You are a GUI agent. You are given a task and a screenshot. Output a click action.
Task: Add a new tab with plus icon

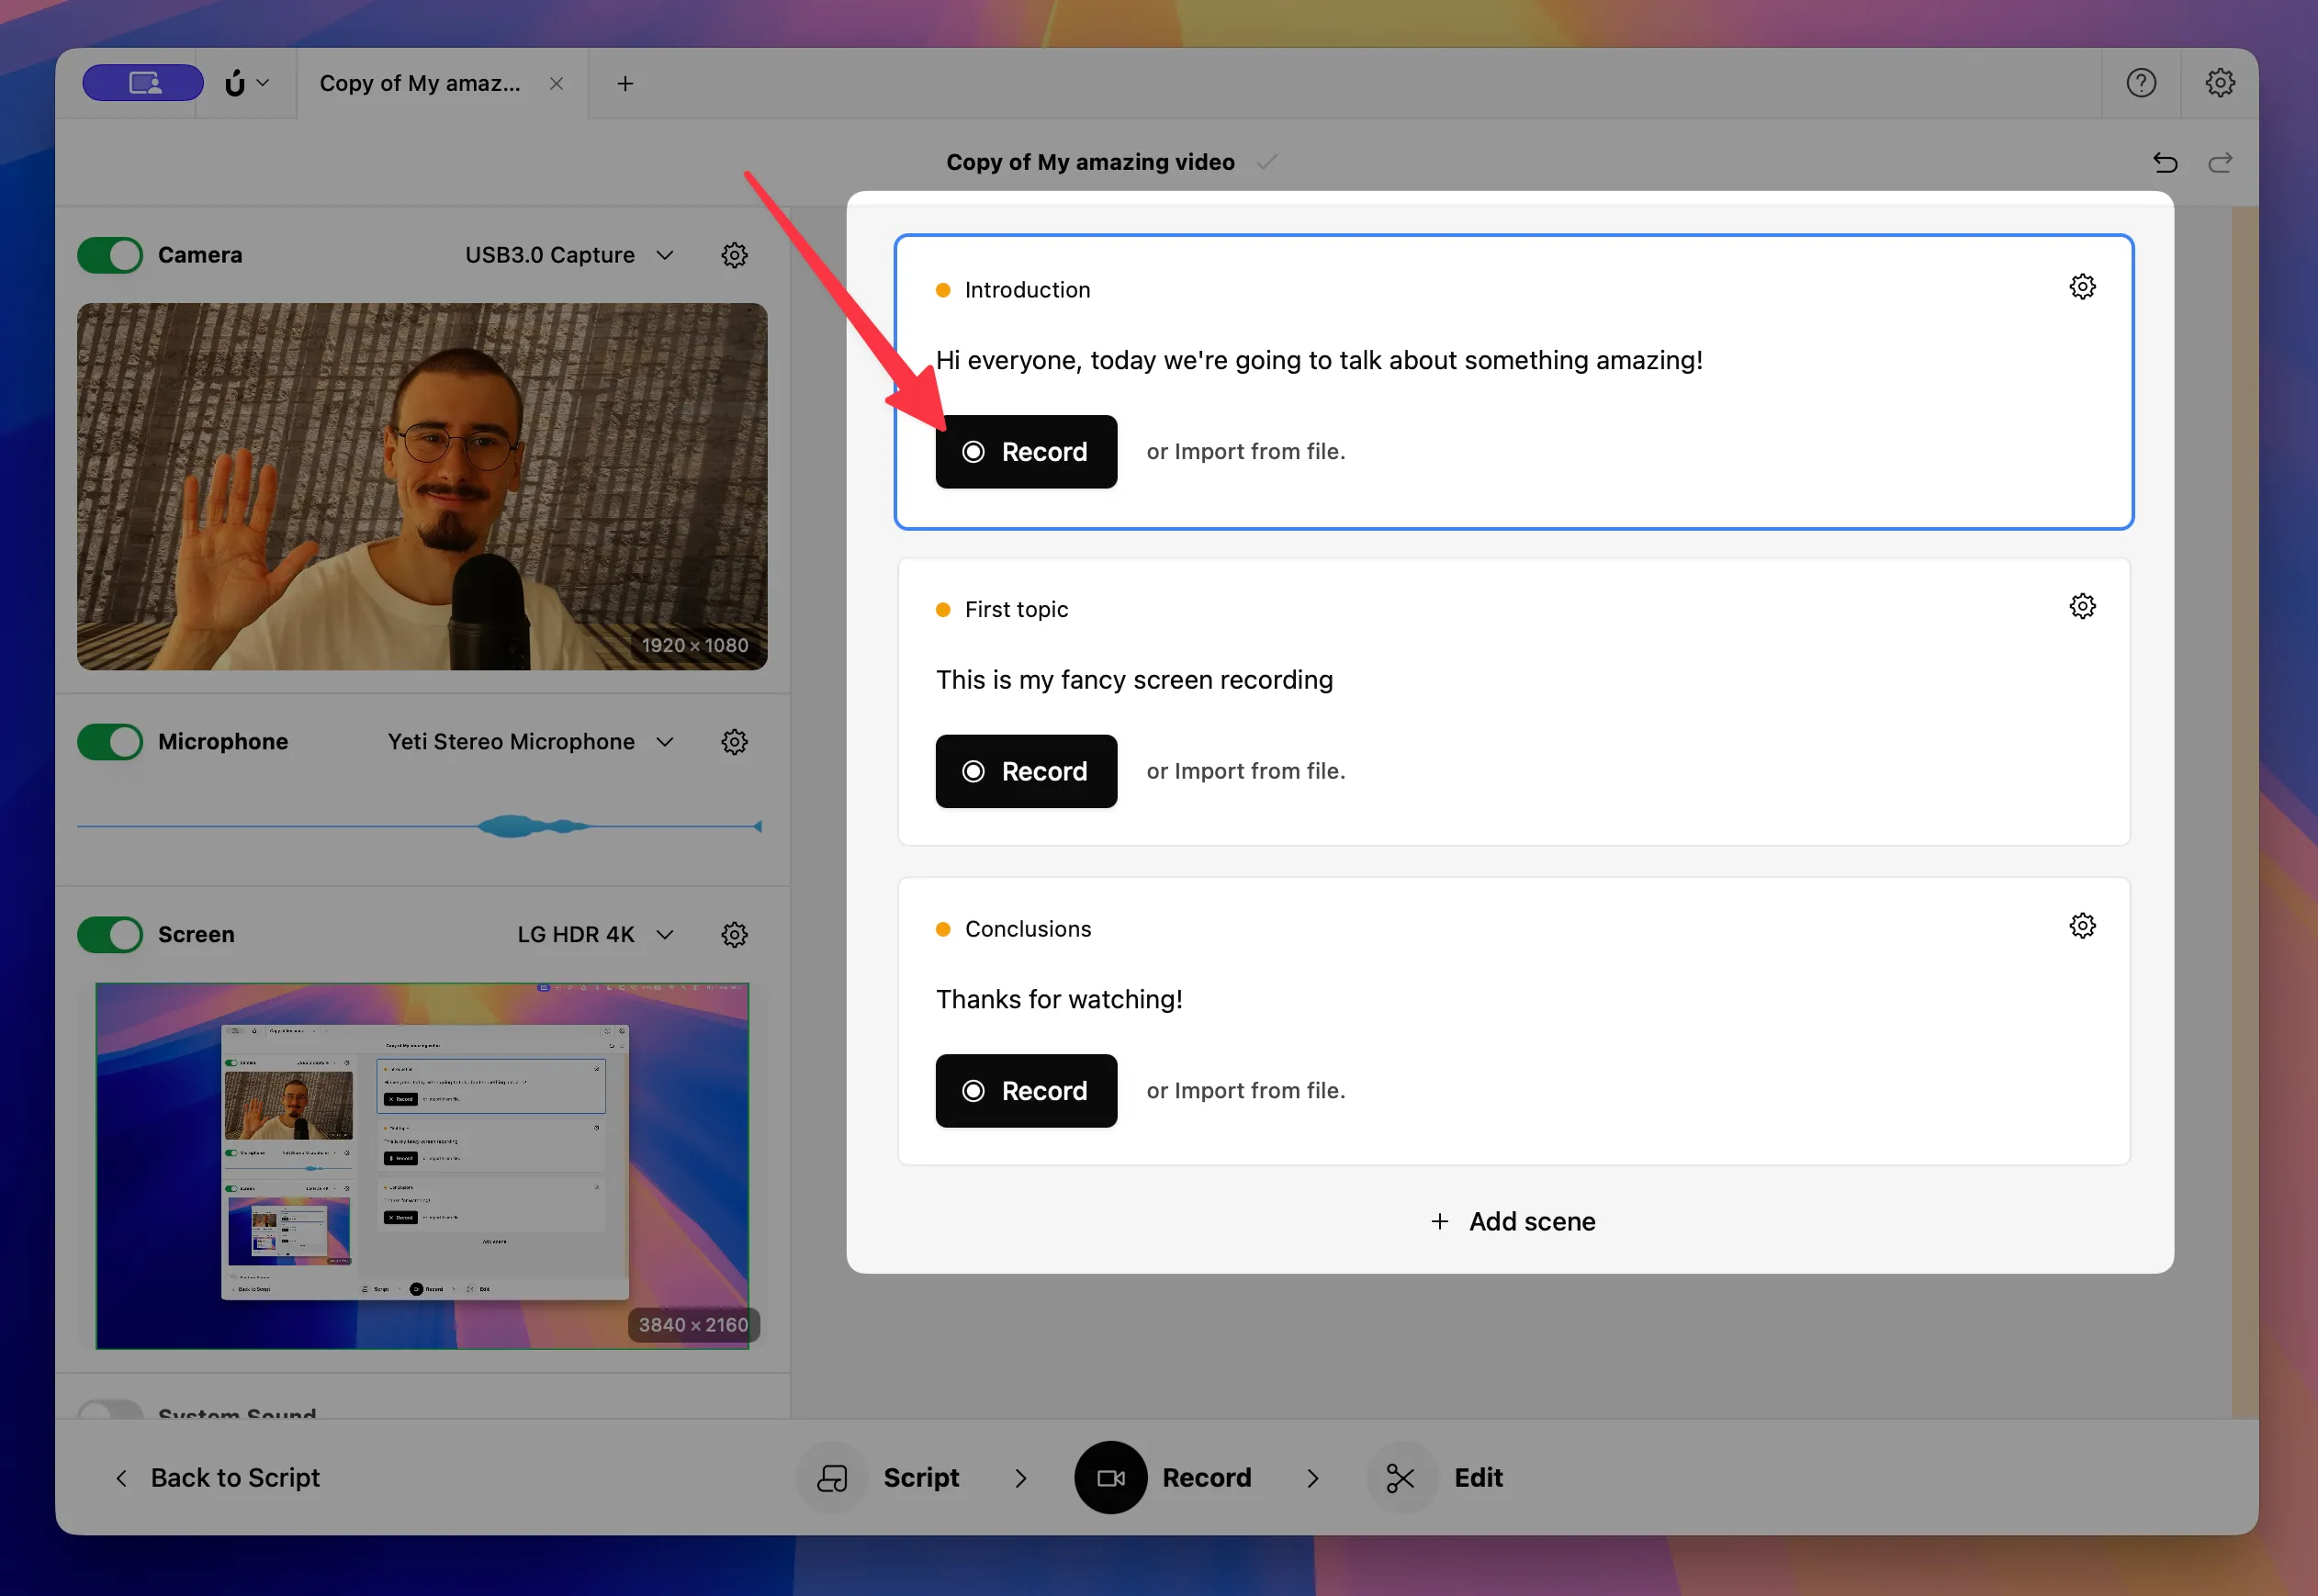point(625,83)
